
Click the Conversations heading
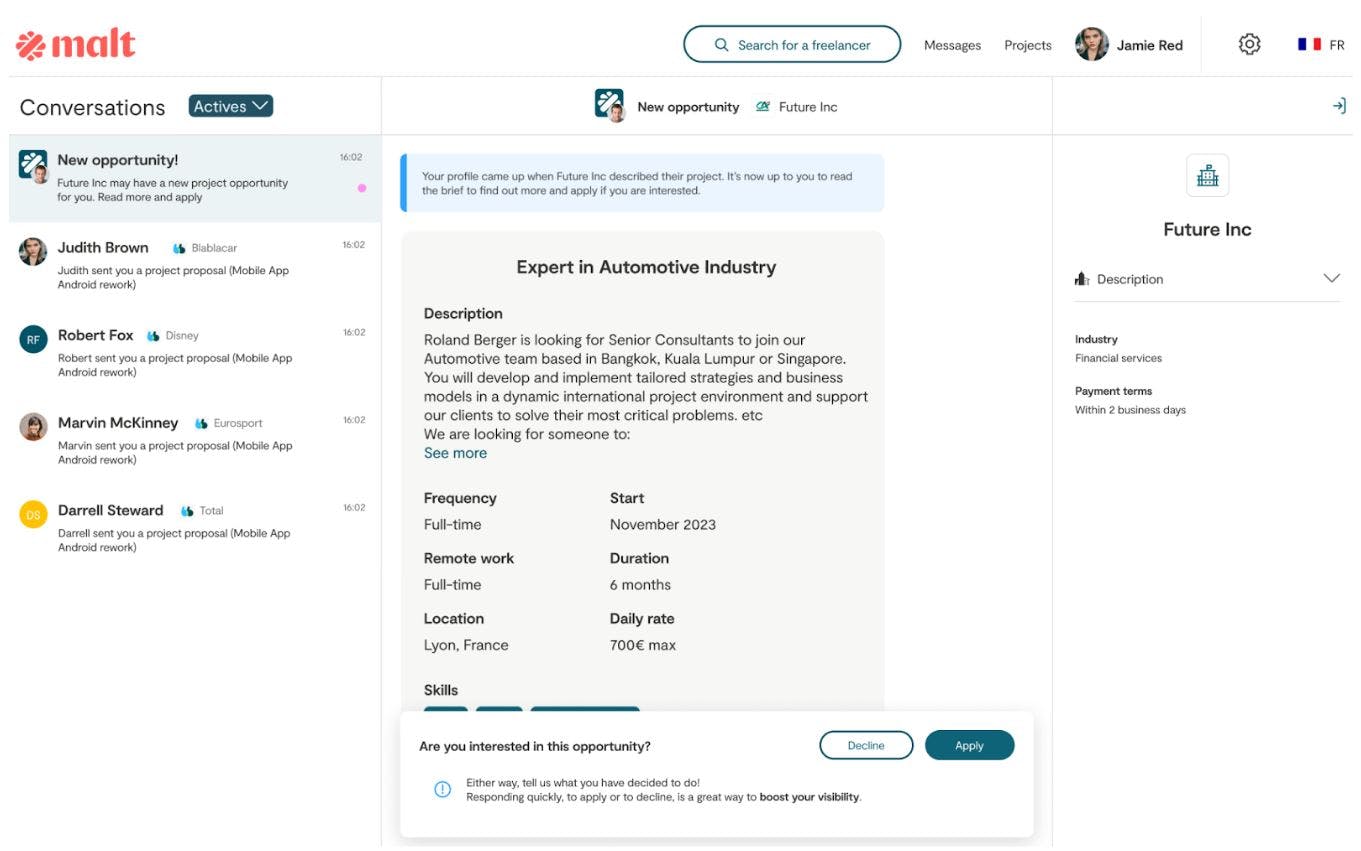coord(92,107)
